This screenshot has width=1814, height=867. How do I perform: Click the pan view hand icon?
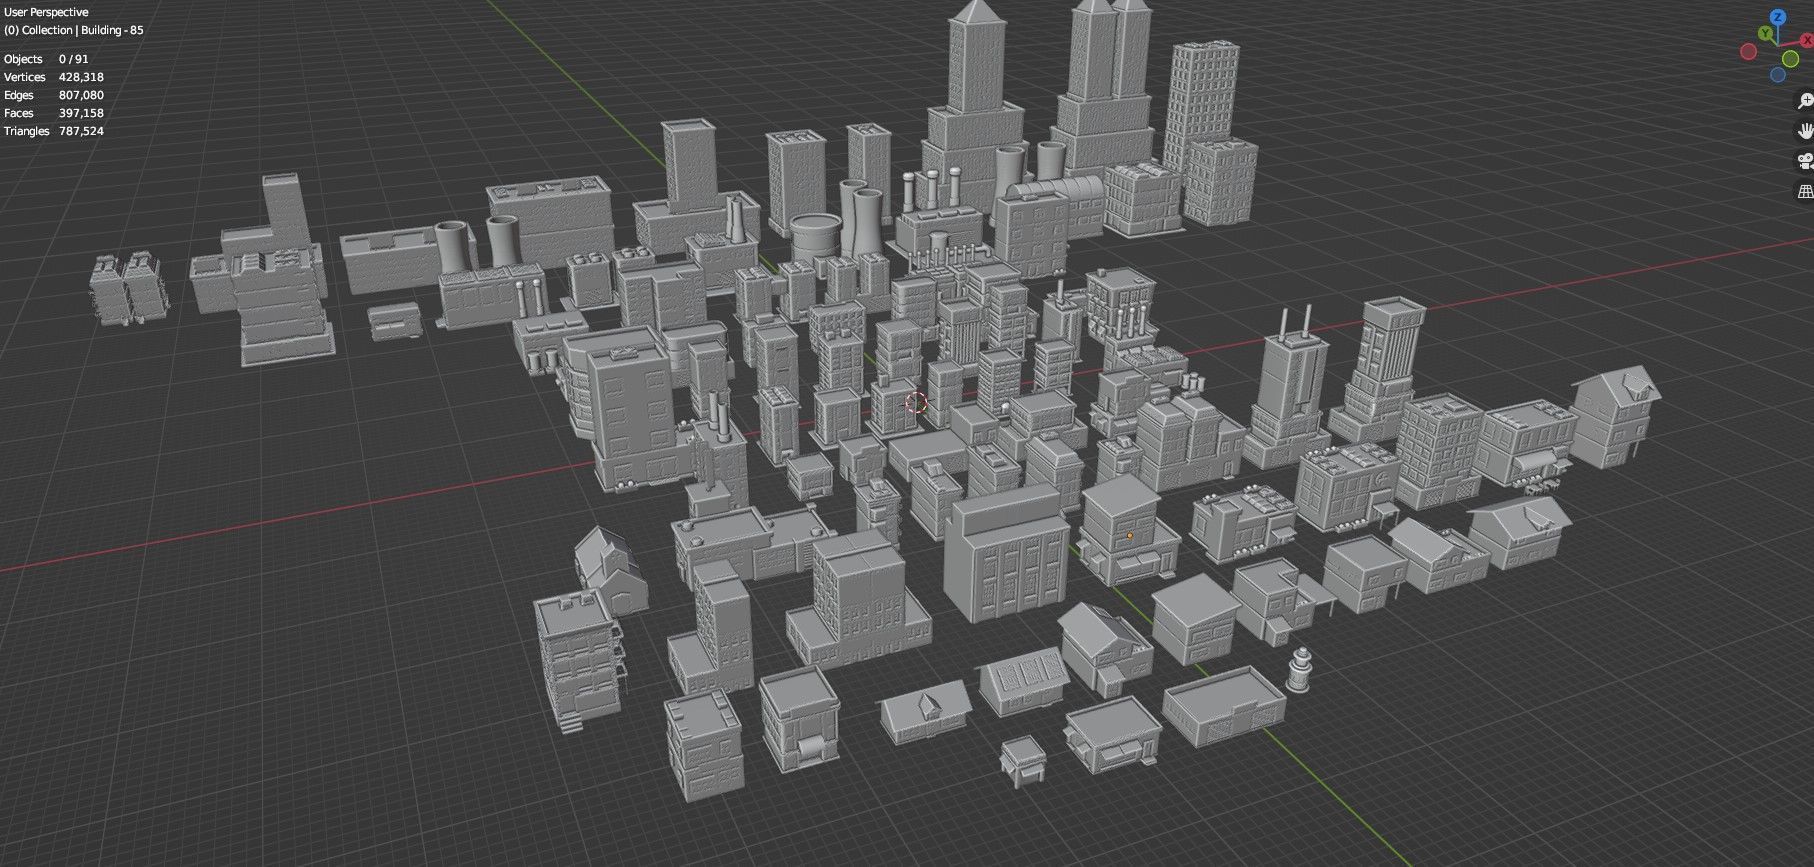(x=1805, y=131)
